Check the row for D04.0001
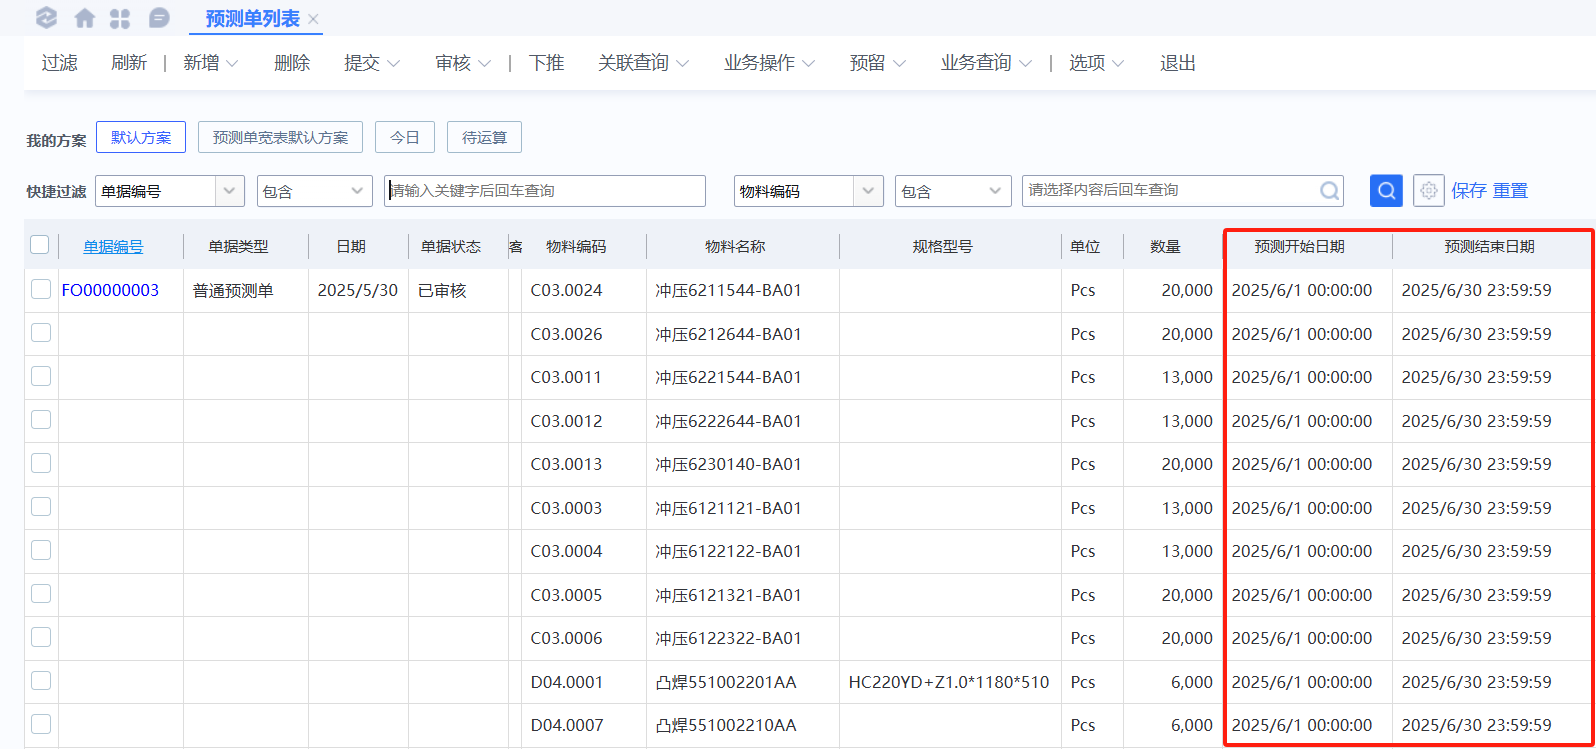The width and height of the screenshot is (1596, 749). [41, 681]
